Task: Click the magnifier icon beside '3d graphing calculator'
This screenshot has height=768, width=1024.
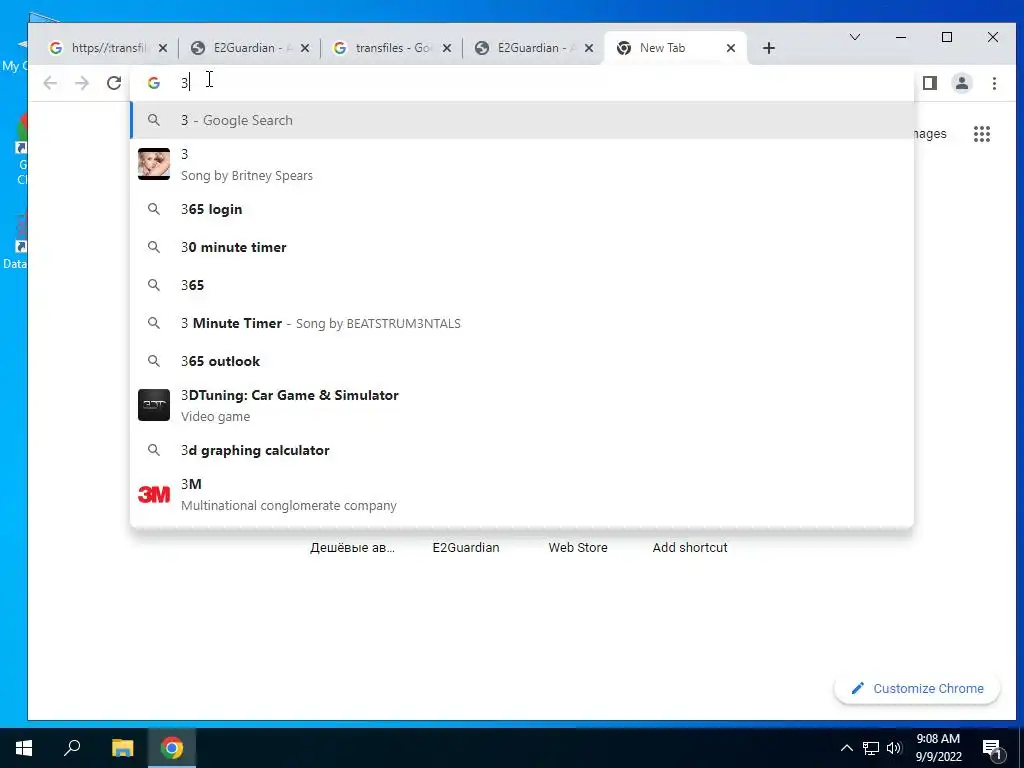Action: [153, 451]
